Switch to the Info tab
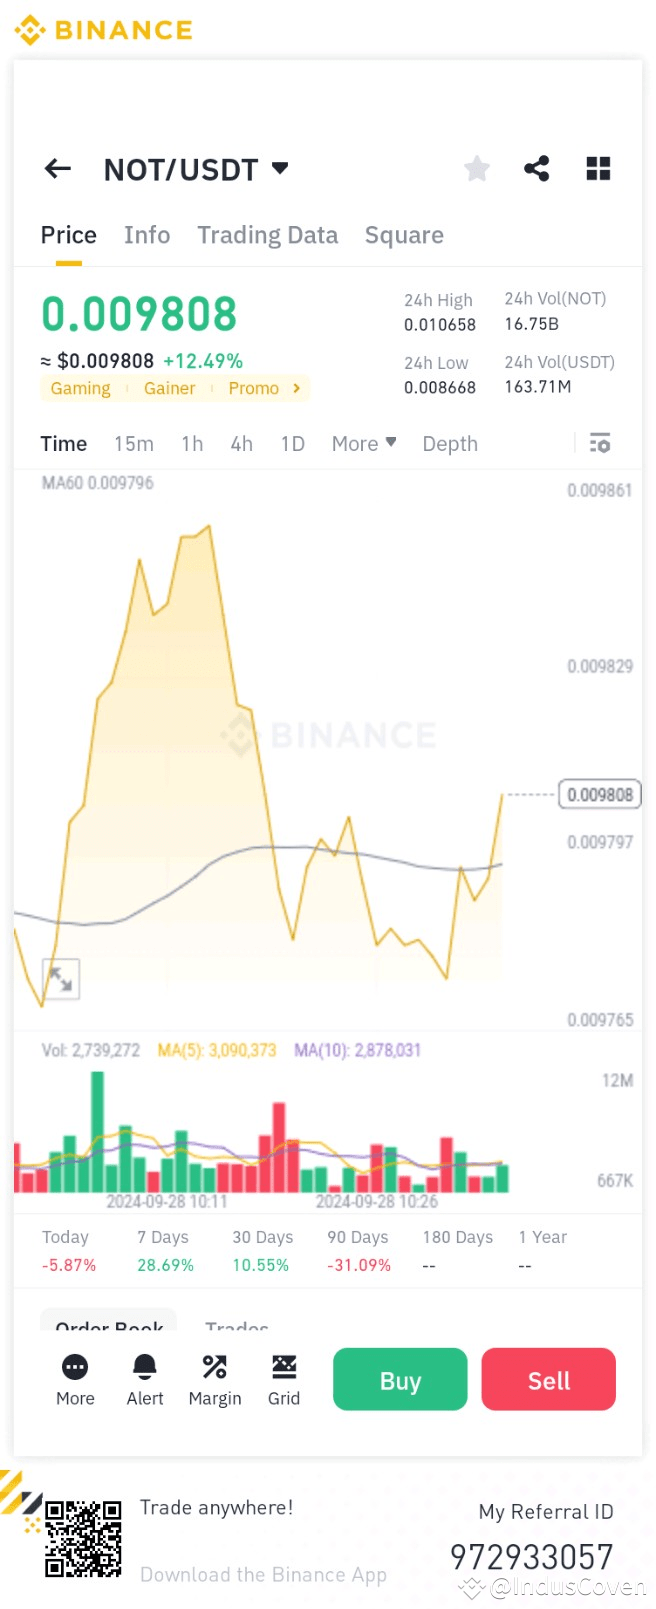The width and height of the screenshot is (656, 1609). click(147, 235)
